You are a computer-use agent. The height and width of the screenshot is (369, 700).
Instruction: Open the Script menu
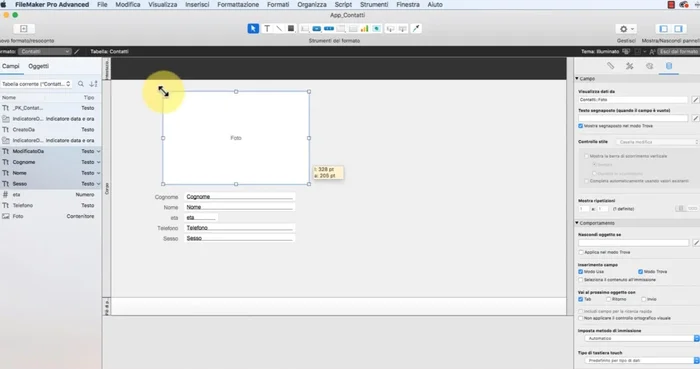click(x=343, y=4)
